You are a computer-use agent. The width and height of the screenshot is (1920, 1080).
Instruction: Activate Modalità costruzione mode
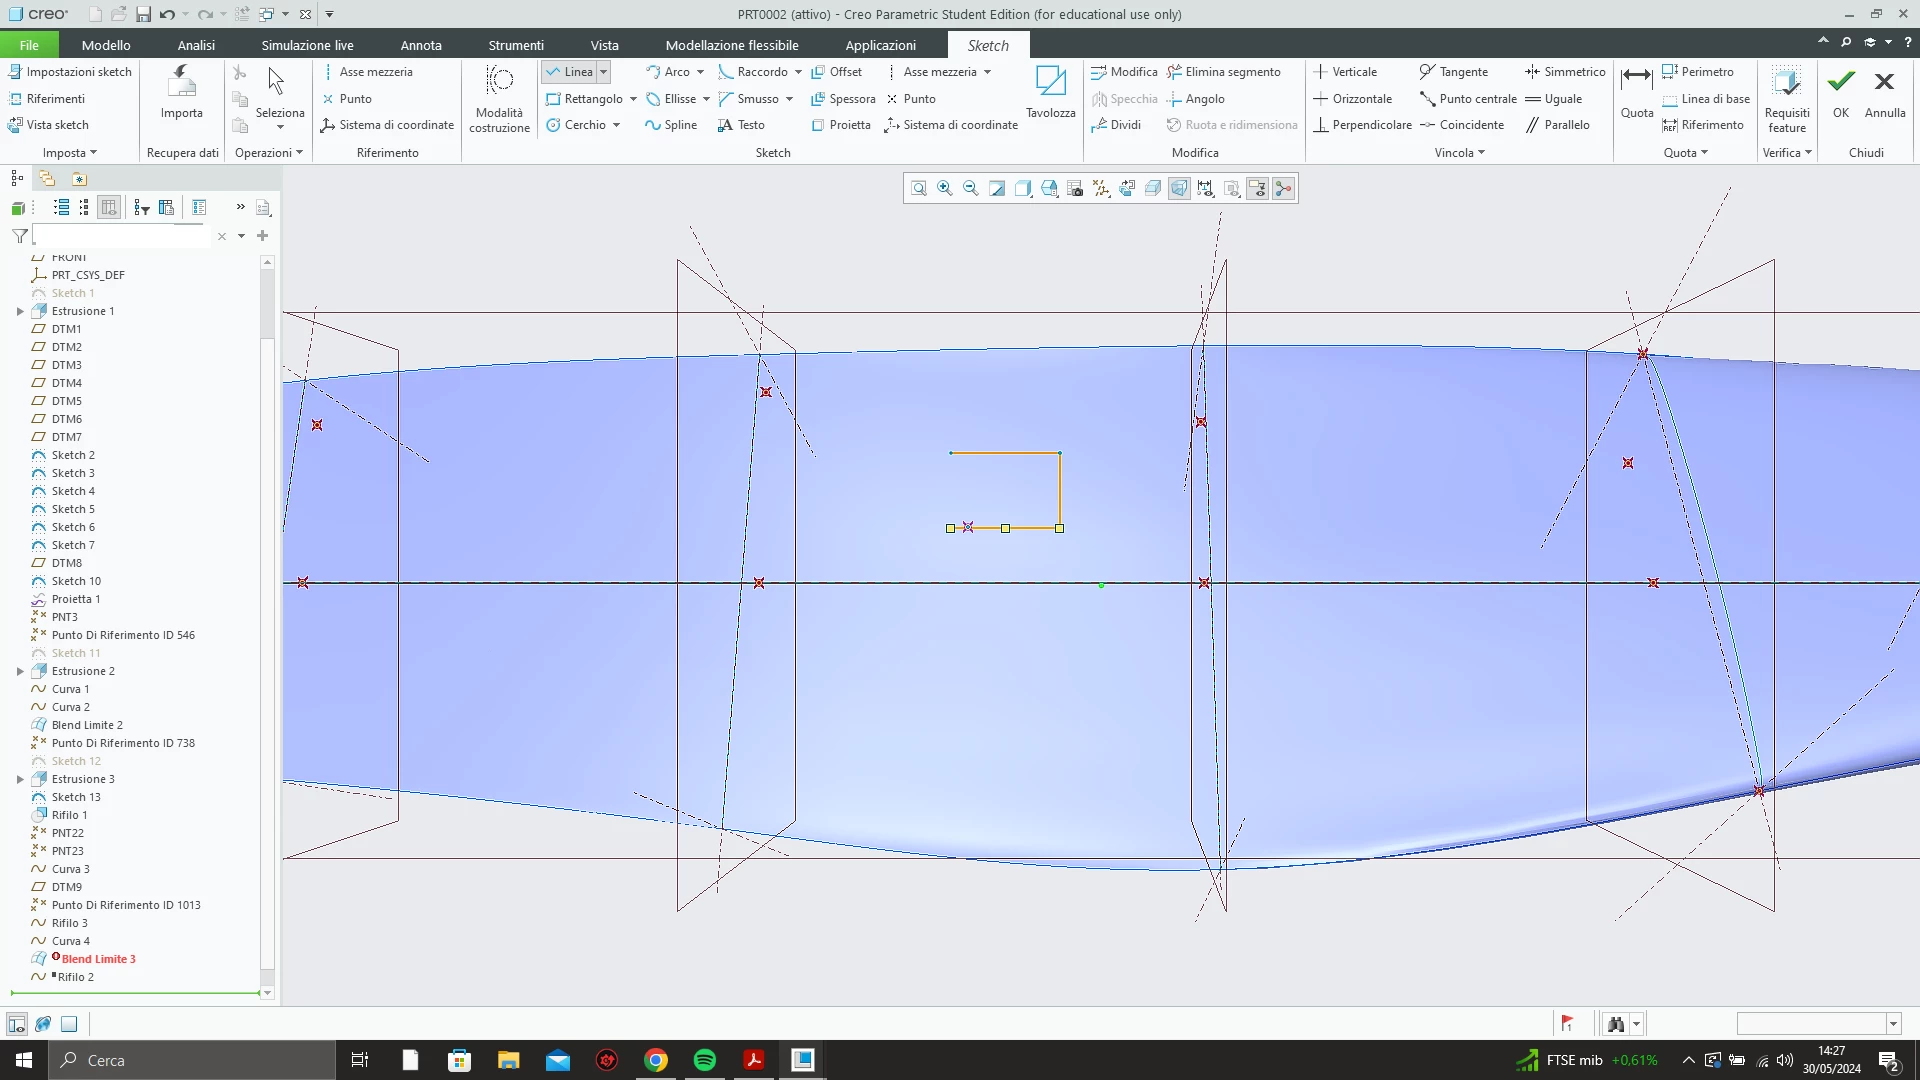pos(499,98)
